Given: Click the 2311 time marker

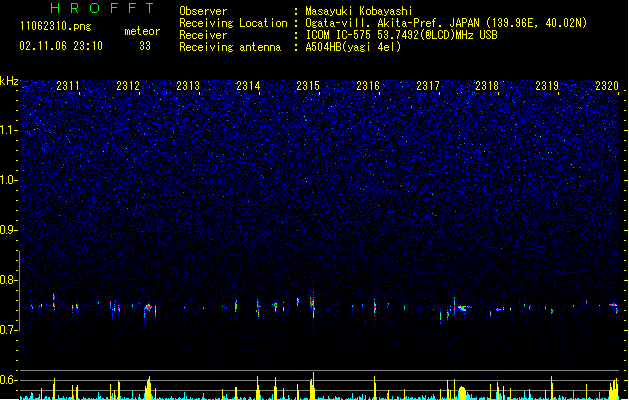Looking at the screenshot, I should 68,86.
